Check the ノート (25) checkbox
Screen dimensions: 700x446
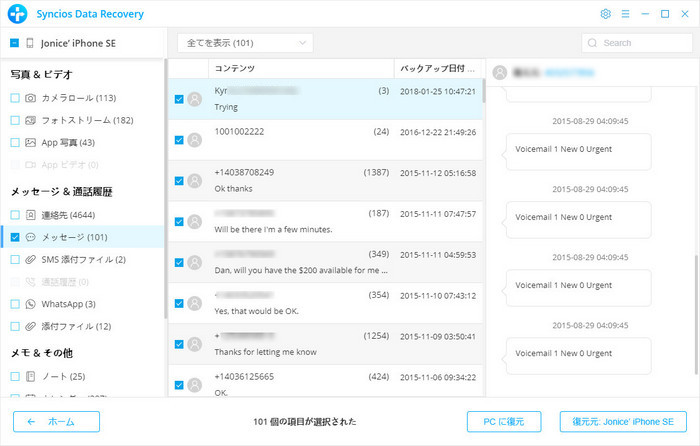click(15, 376)
